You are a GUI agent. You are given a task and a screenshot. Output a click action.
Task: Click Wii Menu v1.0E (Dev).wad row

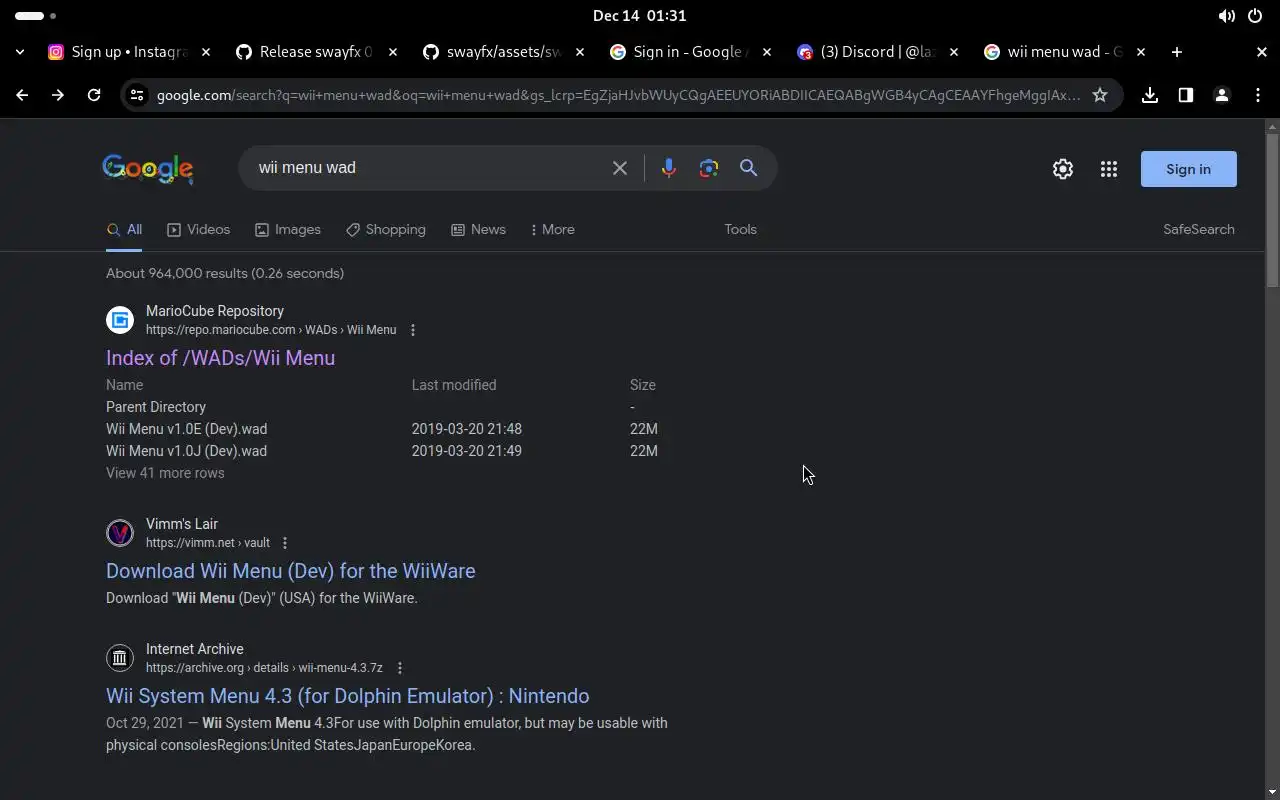click(382, 429)
